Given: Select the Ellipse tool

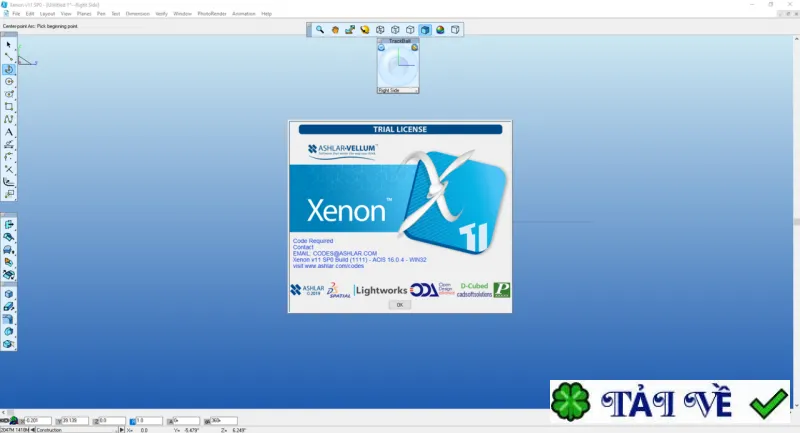Looking at the screenshot, I should (x=9, y=94).
